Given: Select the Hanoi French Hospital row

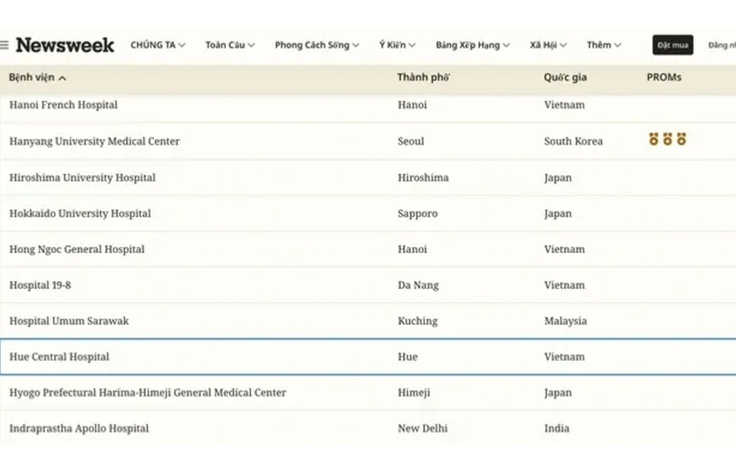Looking at the screenshot, I should (368, 105).
